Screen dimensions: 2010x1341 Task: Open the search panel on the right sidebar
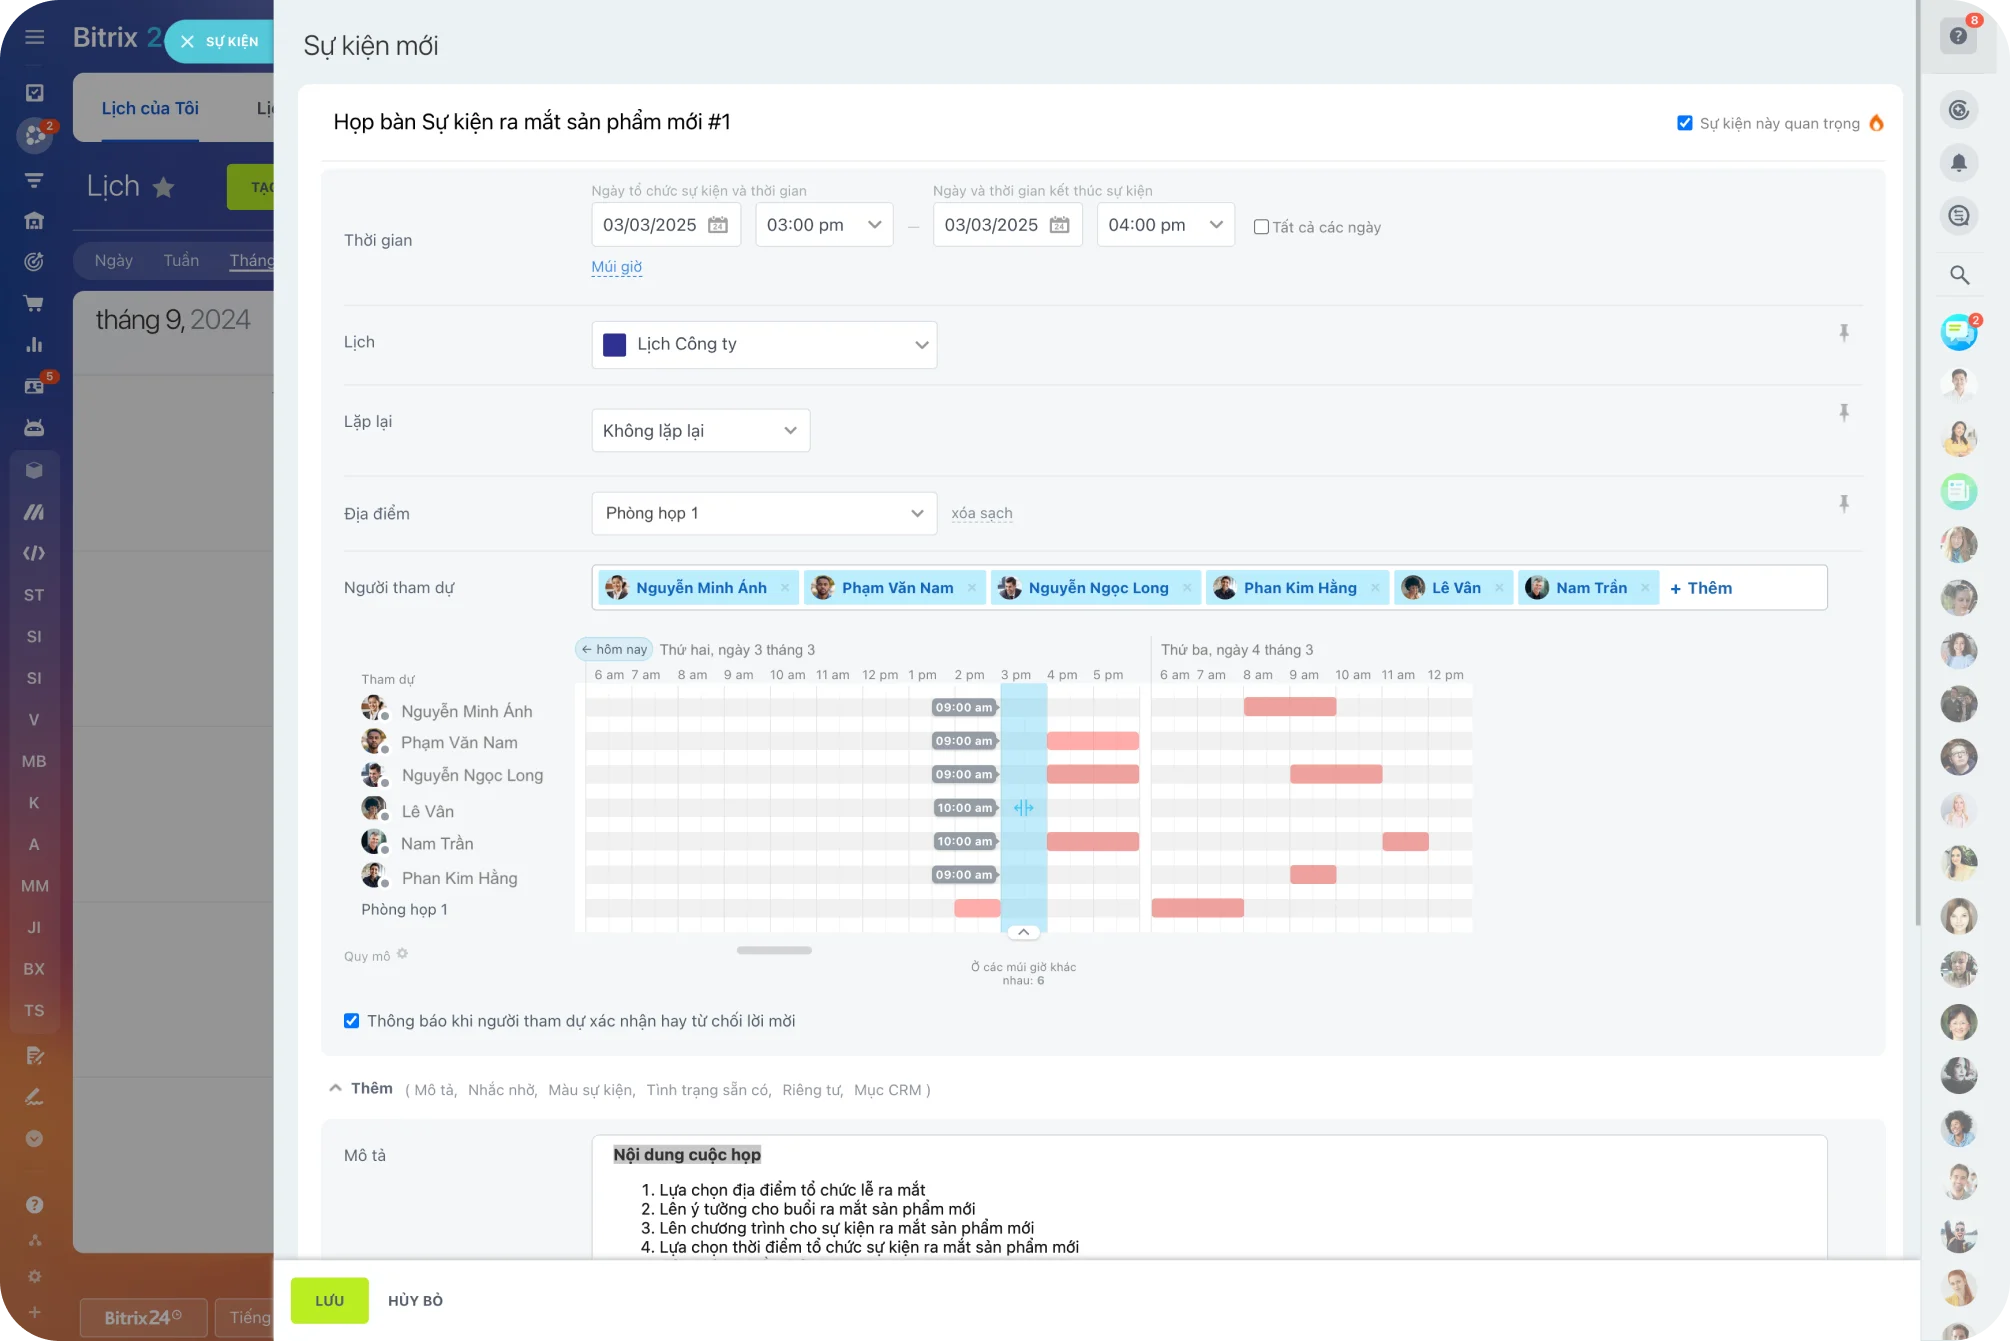(1957, 273)
